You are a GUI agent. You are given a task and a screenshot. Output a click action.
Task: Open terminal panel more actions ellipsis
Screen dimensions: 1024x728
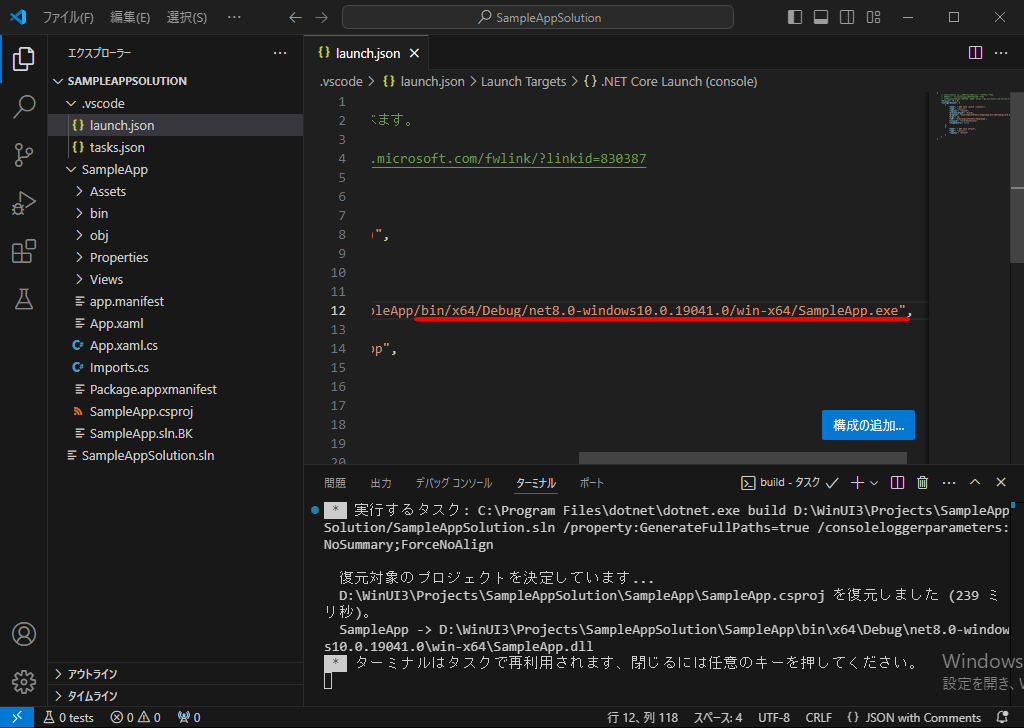[949, 483]
